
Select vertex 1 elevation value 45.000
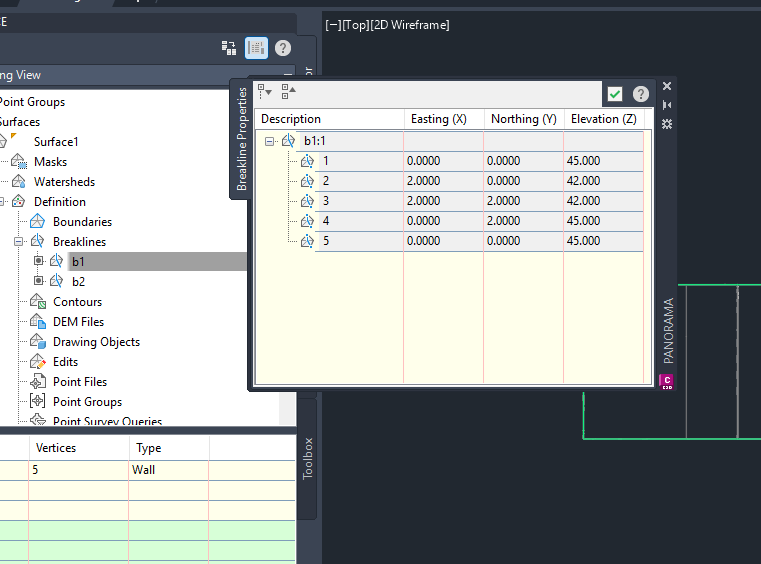(x=603, y=161)
